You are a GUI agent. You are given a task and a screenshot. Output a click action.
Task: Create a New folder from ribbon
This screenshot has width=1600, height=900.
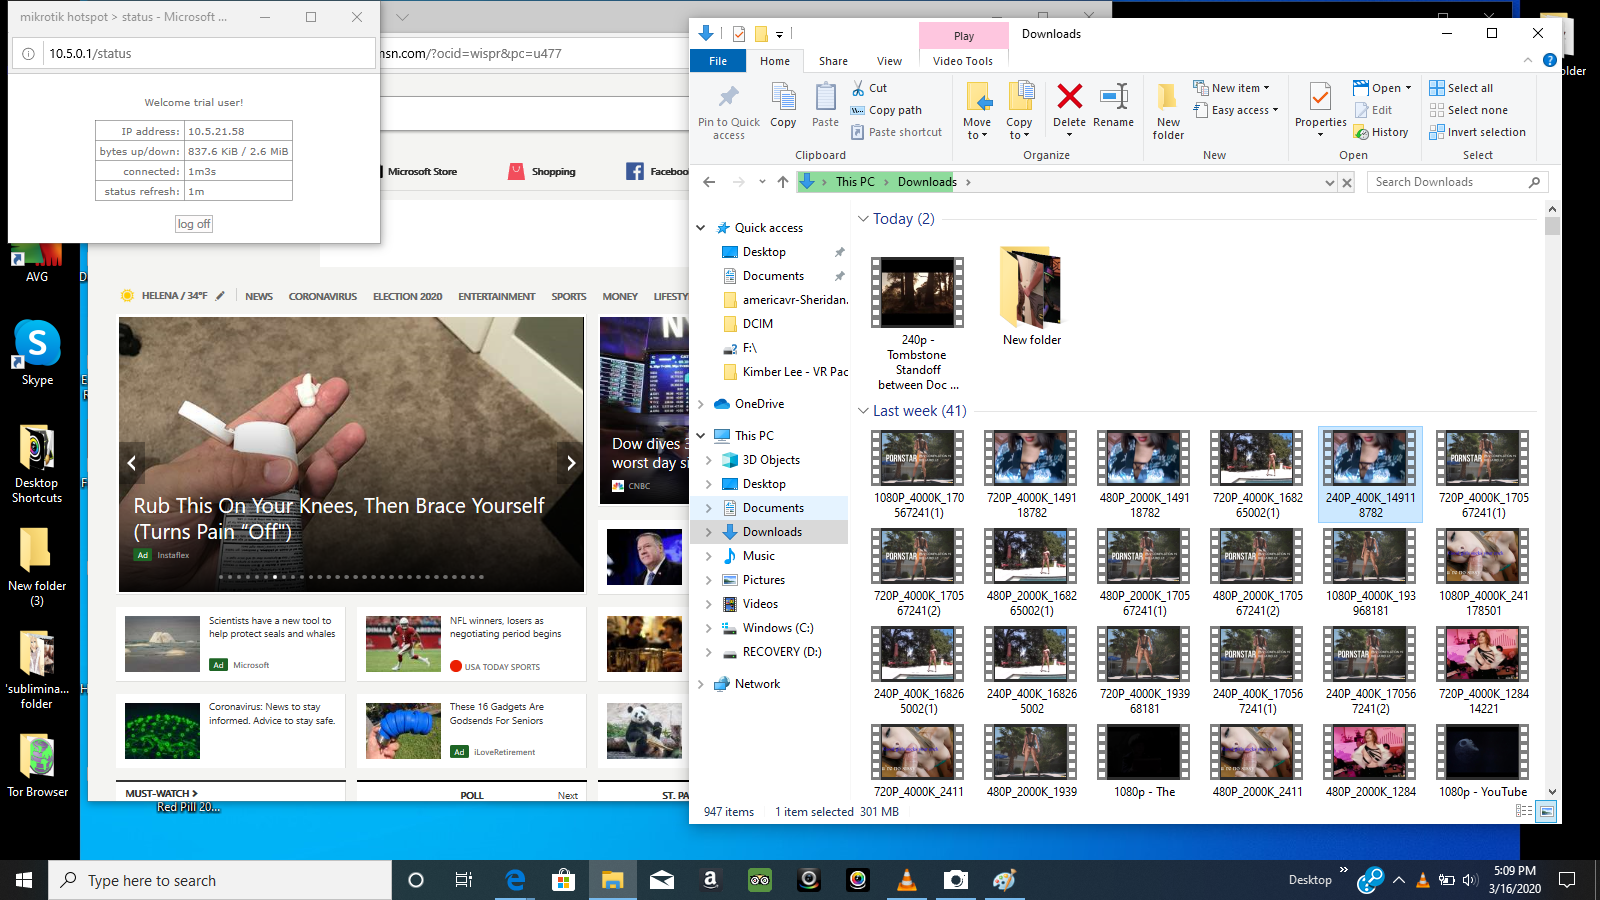click(1168, 111)
